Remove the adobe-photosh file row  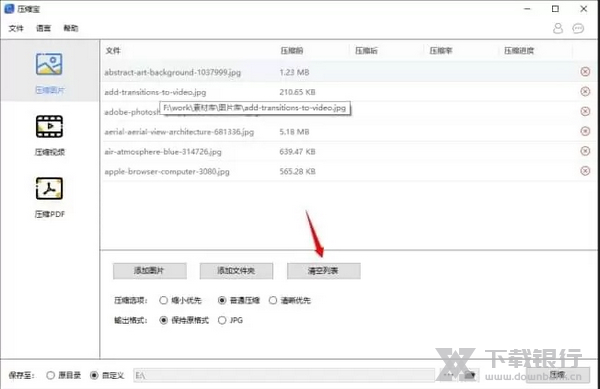pyautogui.click(x=585, y=111)
